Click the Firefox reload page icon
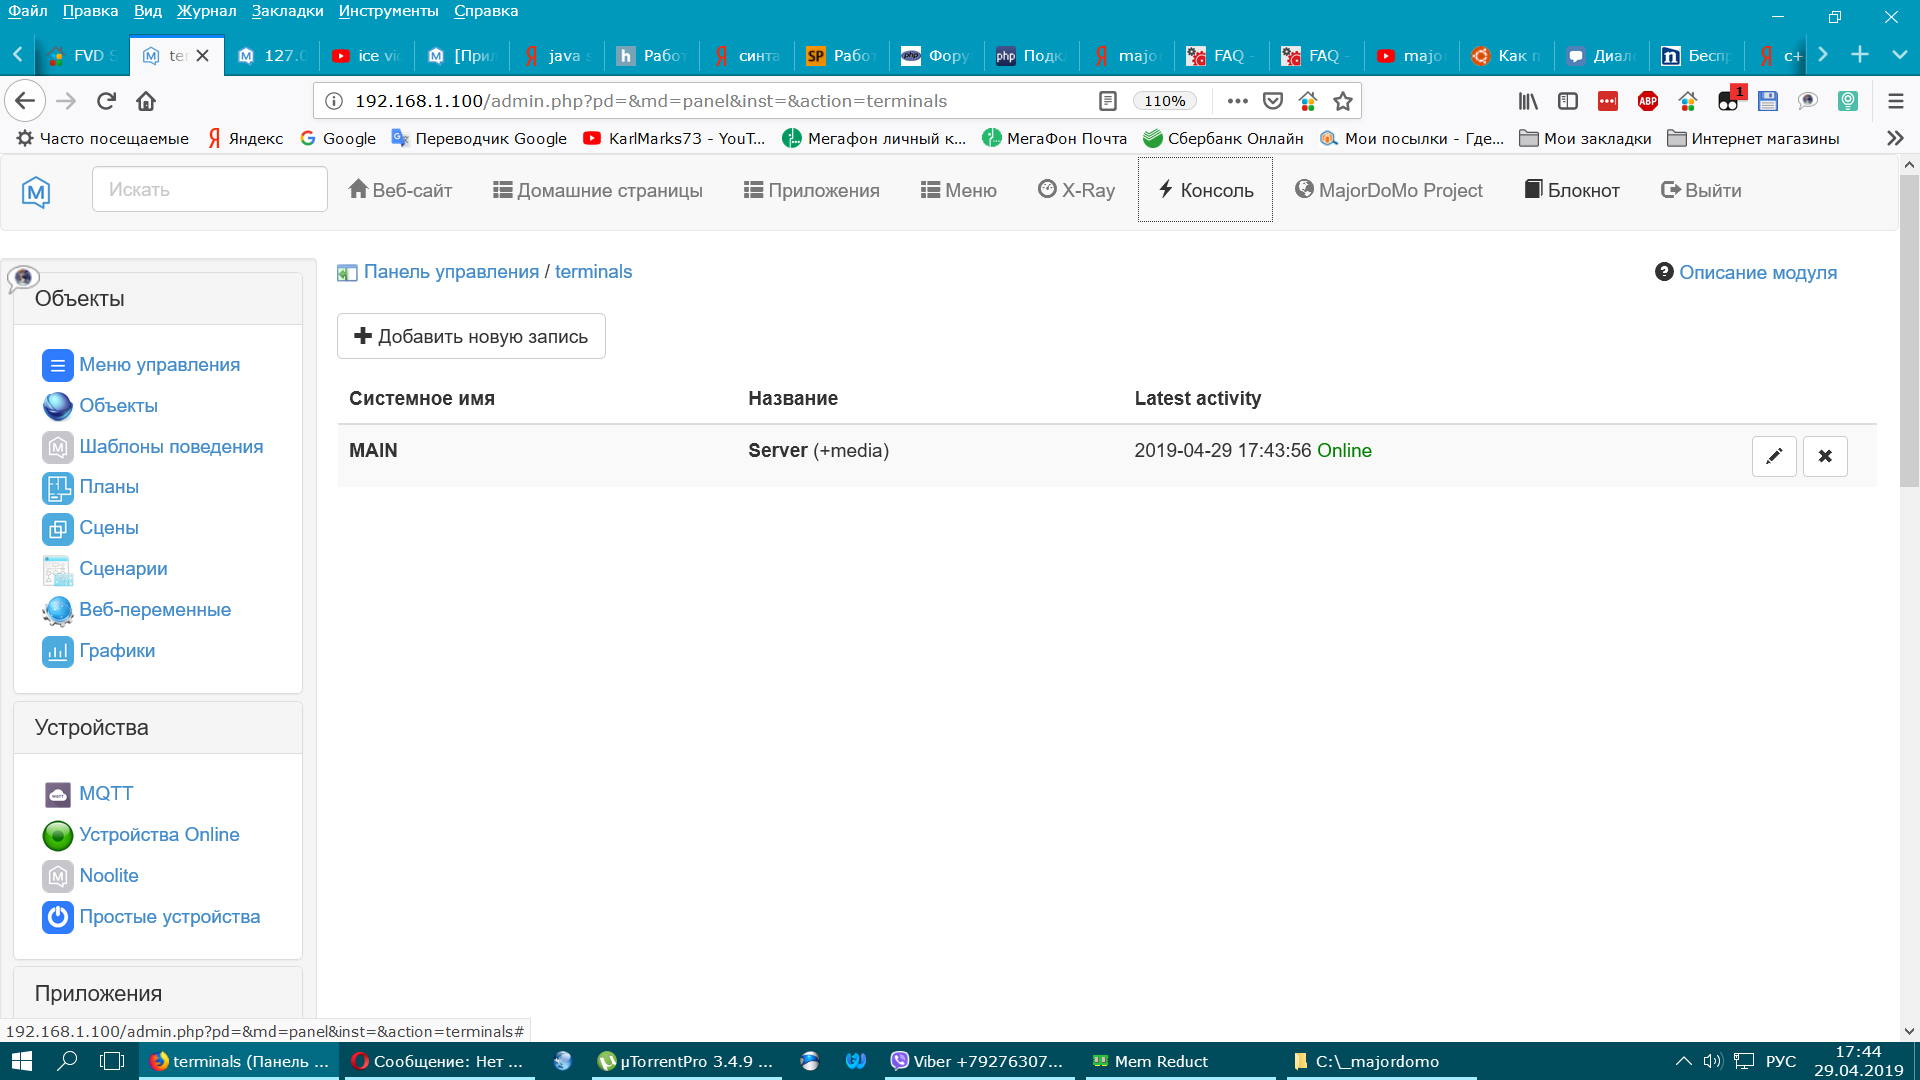Viewport: 1920px width, 1080px height. pos(106,101)
